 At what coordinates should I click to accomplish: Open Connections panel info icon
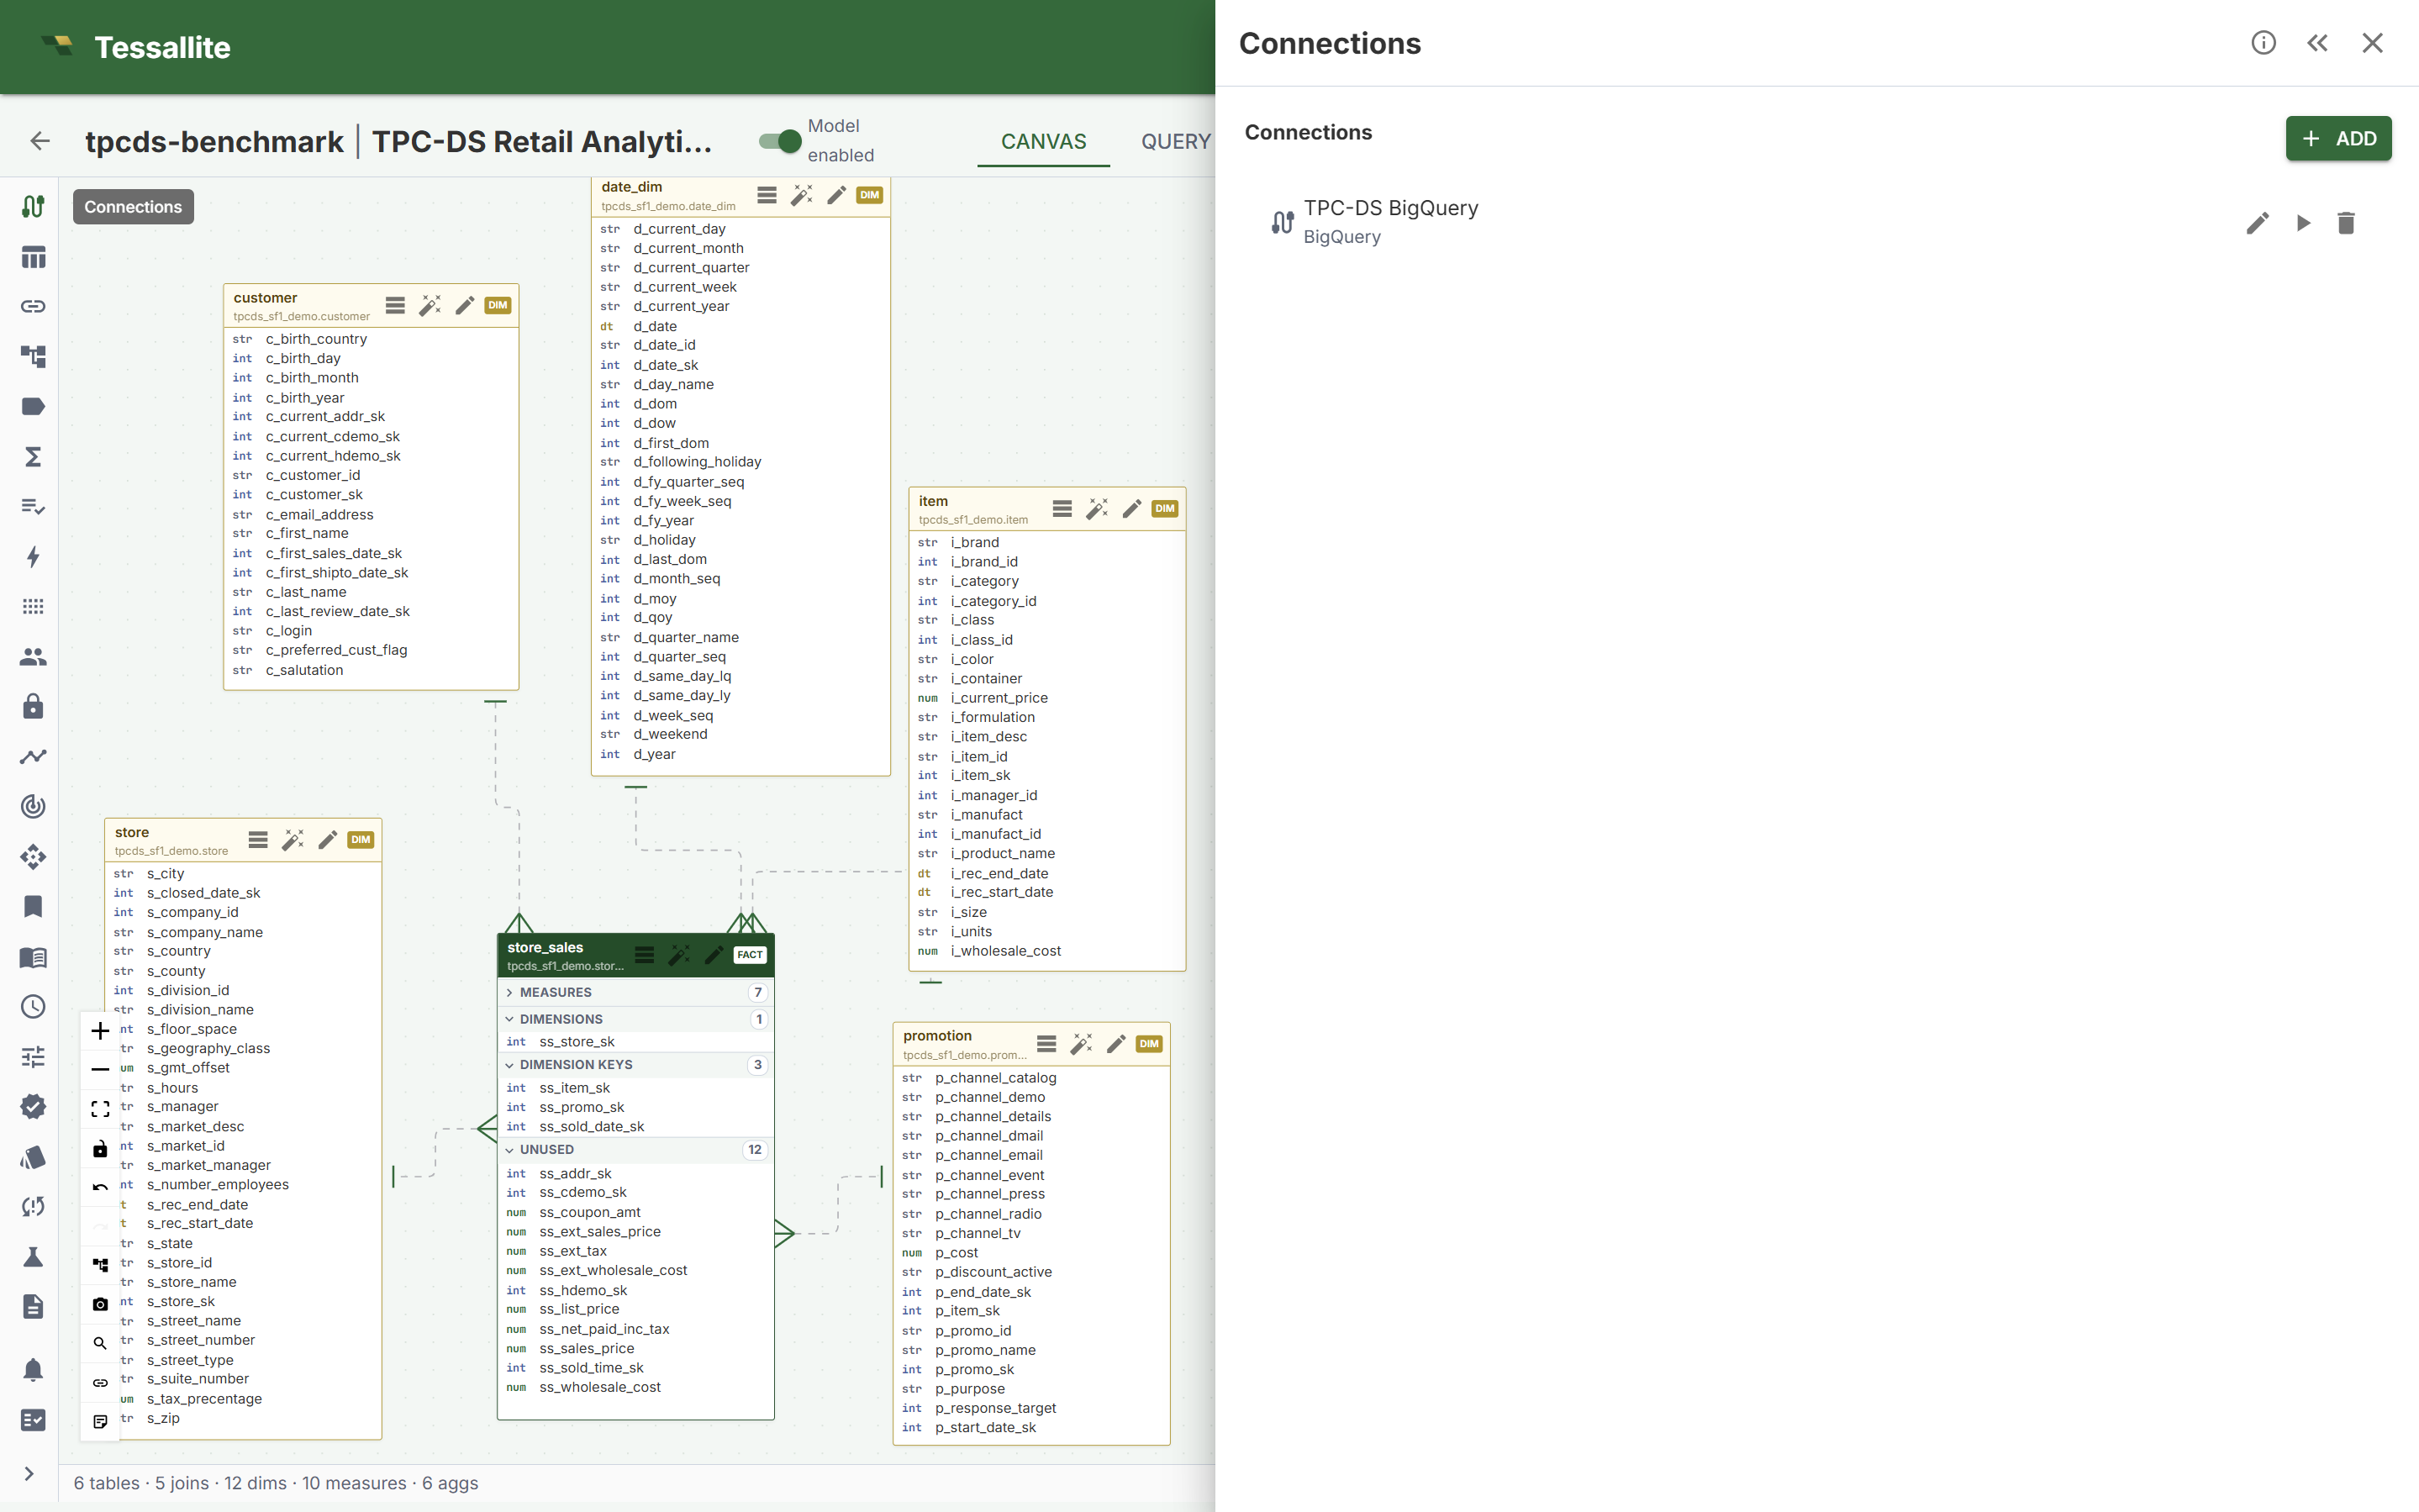pyautogui.click(x=2263, y=43)
